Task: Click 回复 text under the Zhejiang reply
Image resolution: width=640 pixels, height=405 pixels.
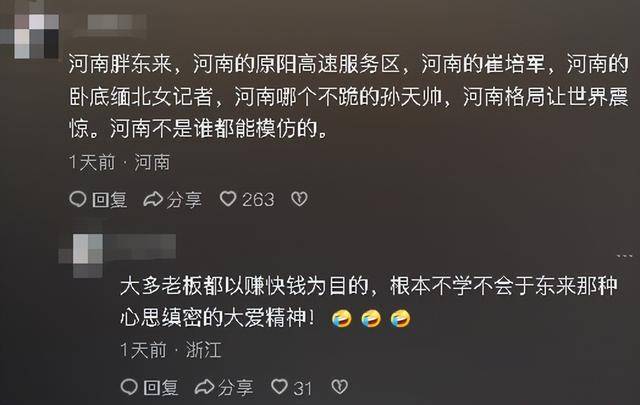Action: pyautogui.click(x=161, y=387)
